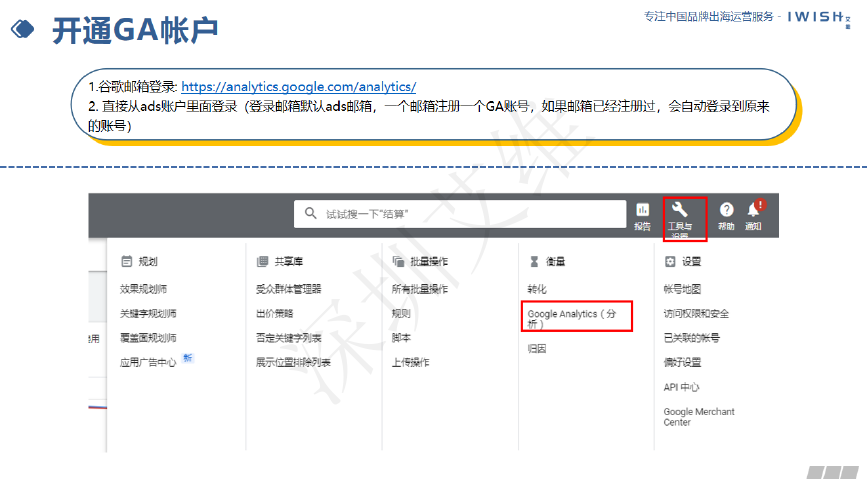Click the 新 badge beside 应用广告中心
The height and width of the screenshot is (488, 867).
[x=187, y=358]
